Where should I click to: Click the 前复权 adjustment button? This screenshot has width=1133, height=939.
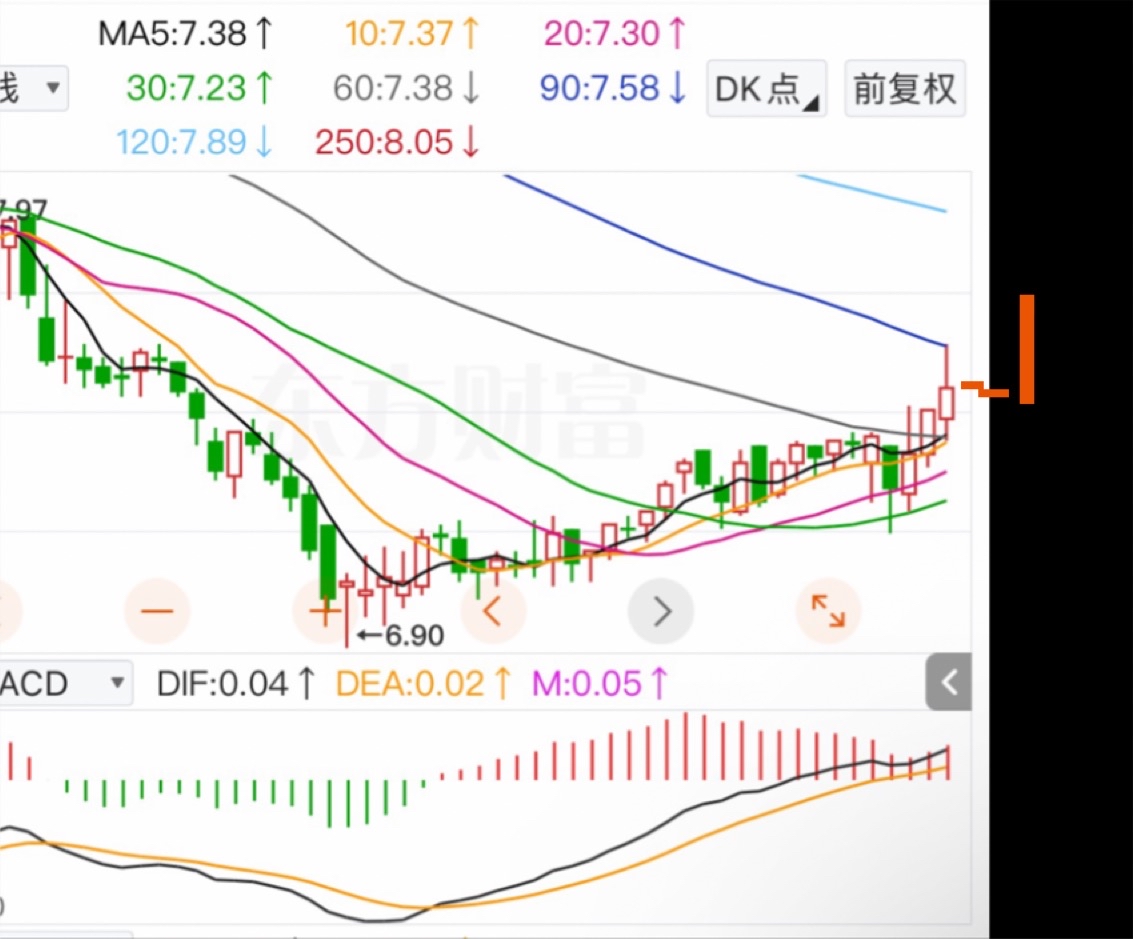coord(905,89)
